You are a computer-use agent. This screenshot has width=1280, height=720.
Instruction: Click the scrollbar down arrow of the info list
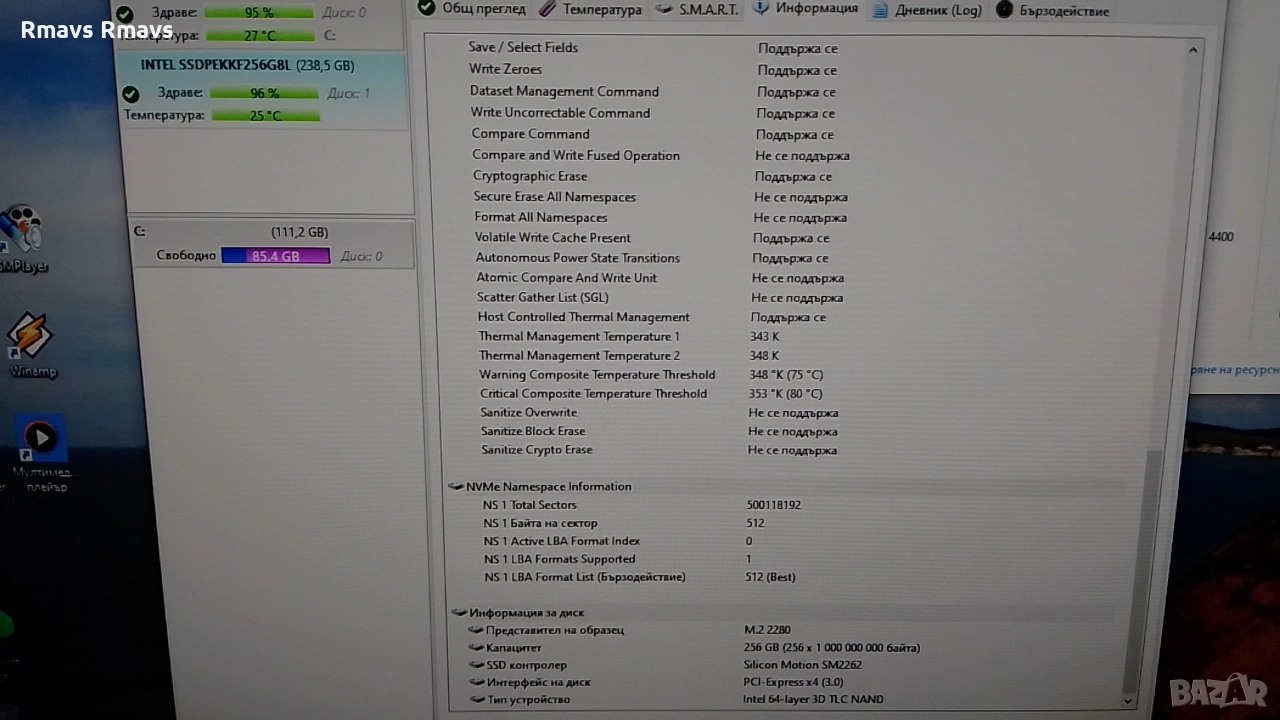(x=1128, y=701)
